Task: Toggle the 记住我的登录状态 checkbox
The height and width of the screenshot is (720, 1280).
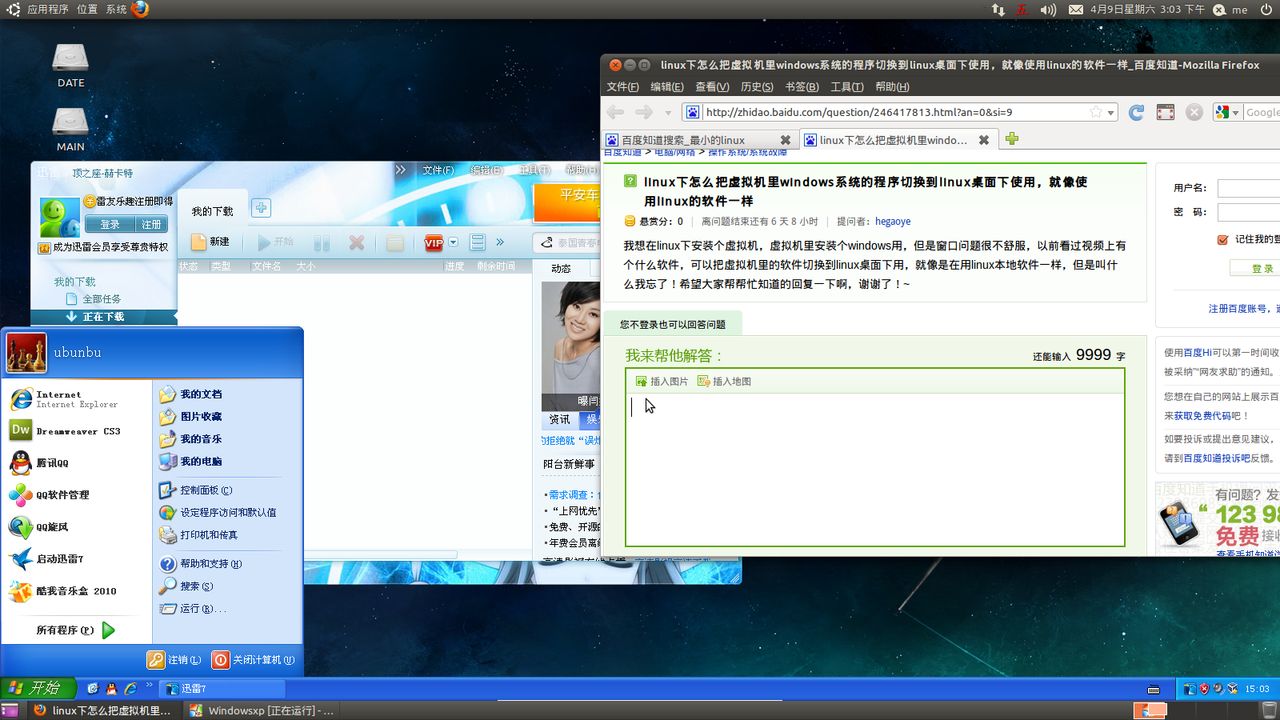Action: [x=1222, y=239]
